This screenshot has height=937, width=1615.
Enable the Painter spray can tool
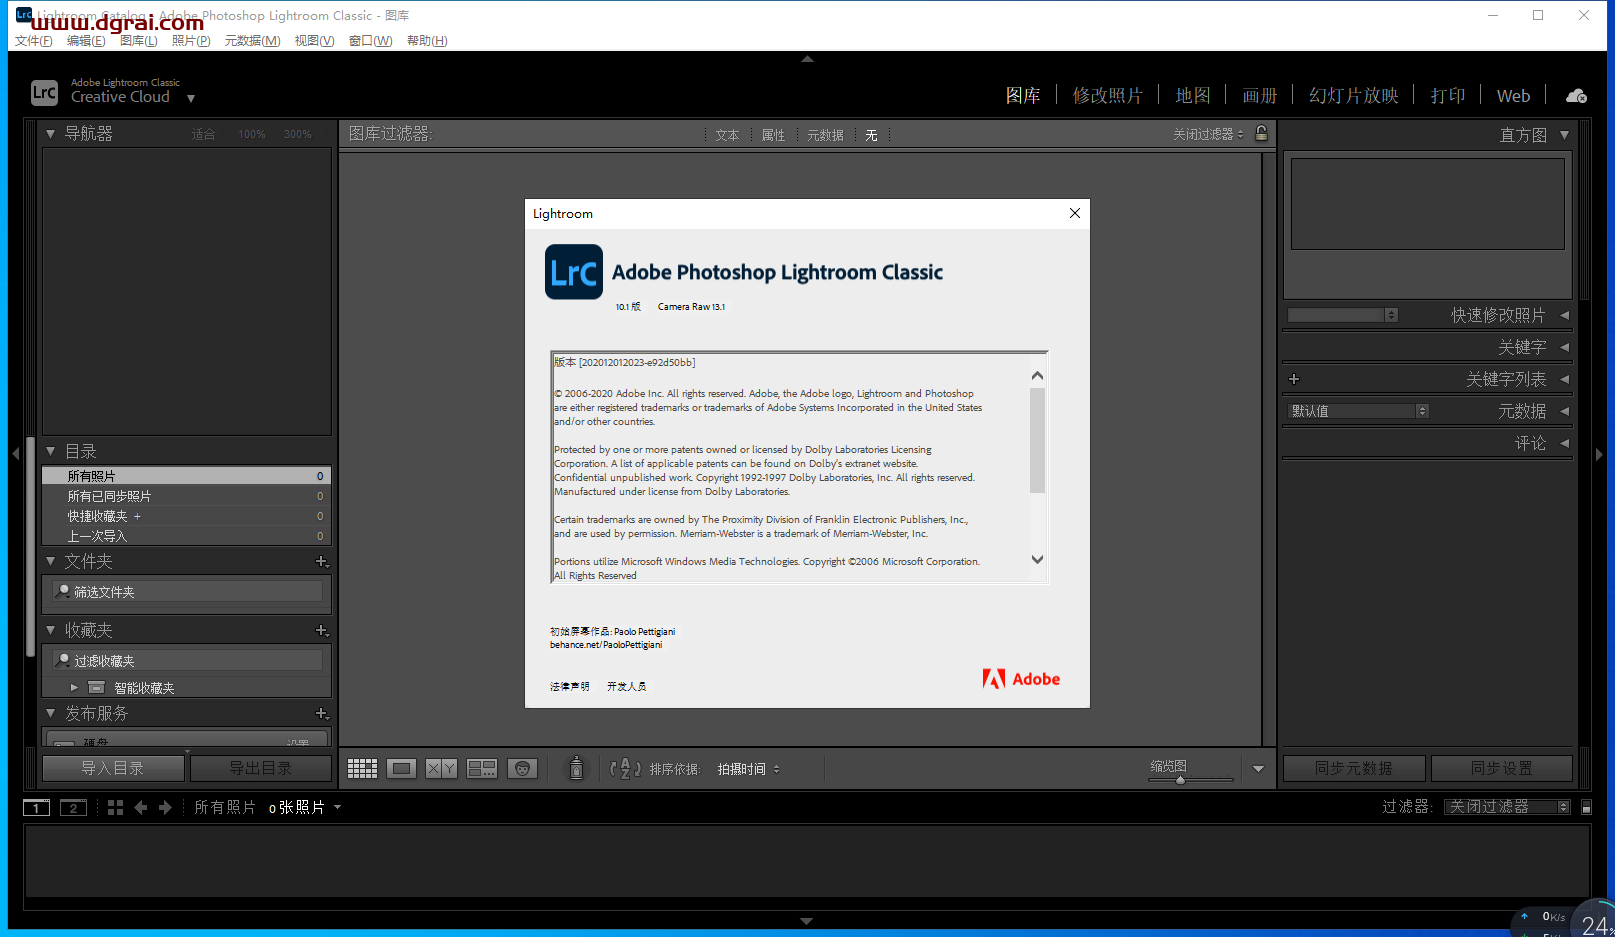(576, 768)
